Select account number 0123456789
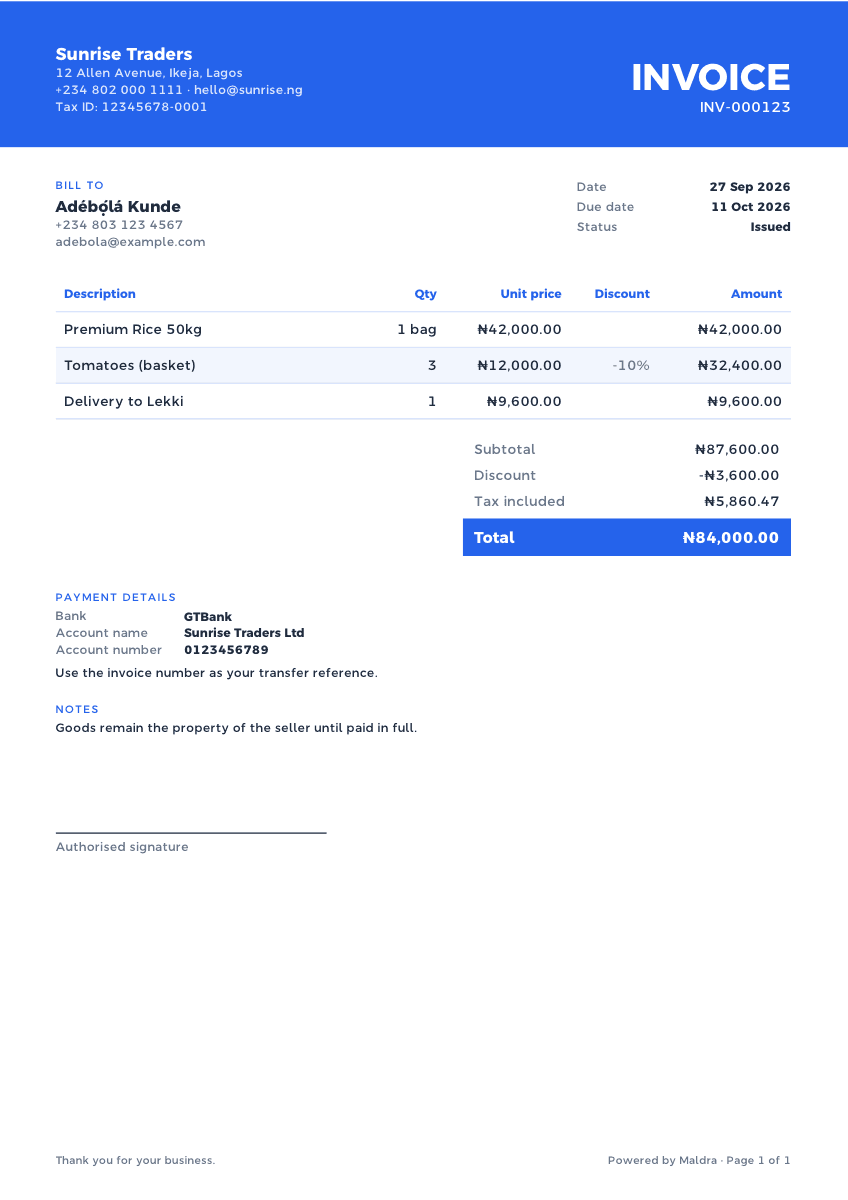The image size is (848, 1200). tap(226, 650)
